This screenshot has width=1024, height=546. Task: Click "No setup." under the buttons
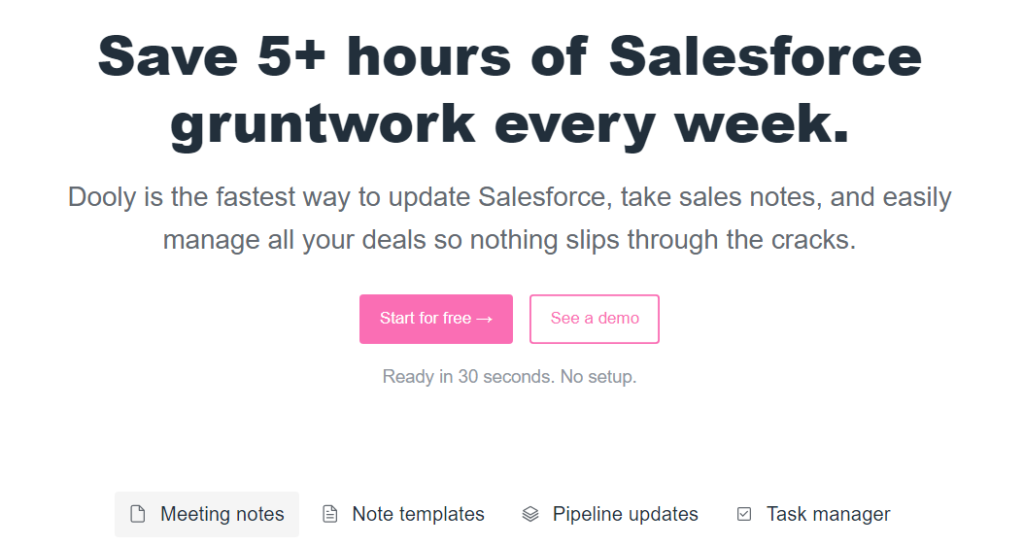tap(599, 377)
